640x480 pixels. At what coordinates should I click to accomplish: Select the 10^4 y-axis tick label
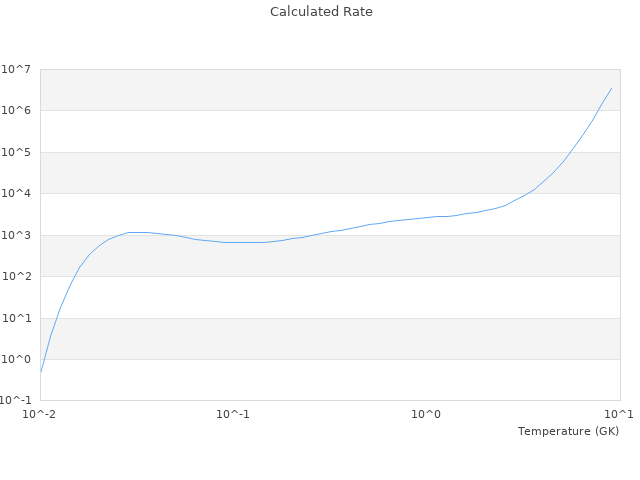[17, 194]
